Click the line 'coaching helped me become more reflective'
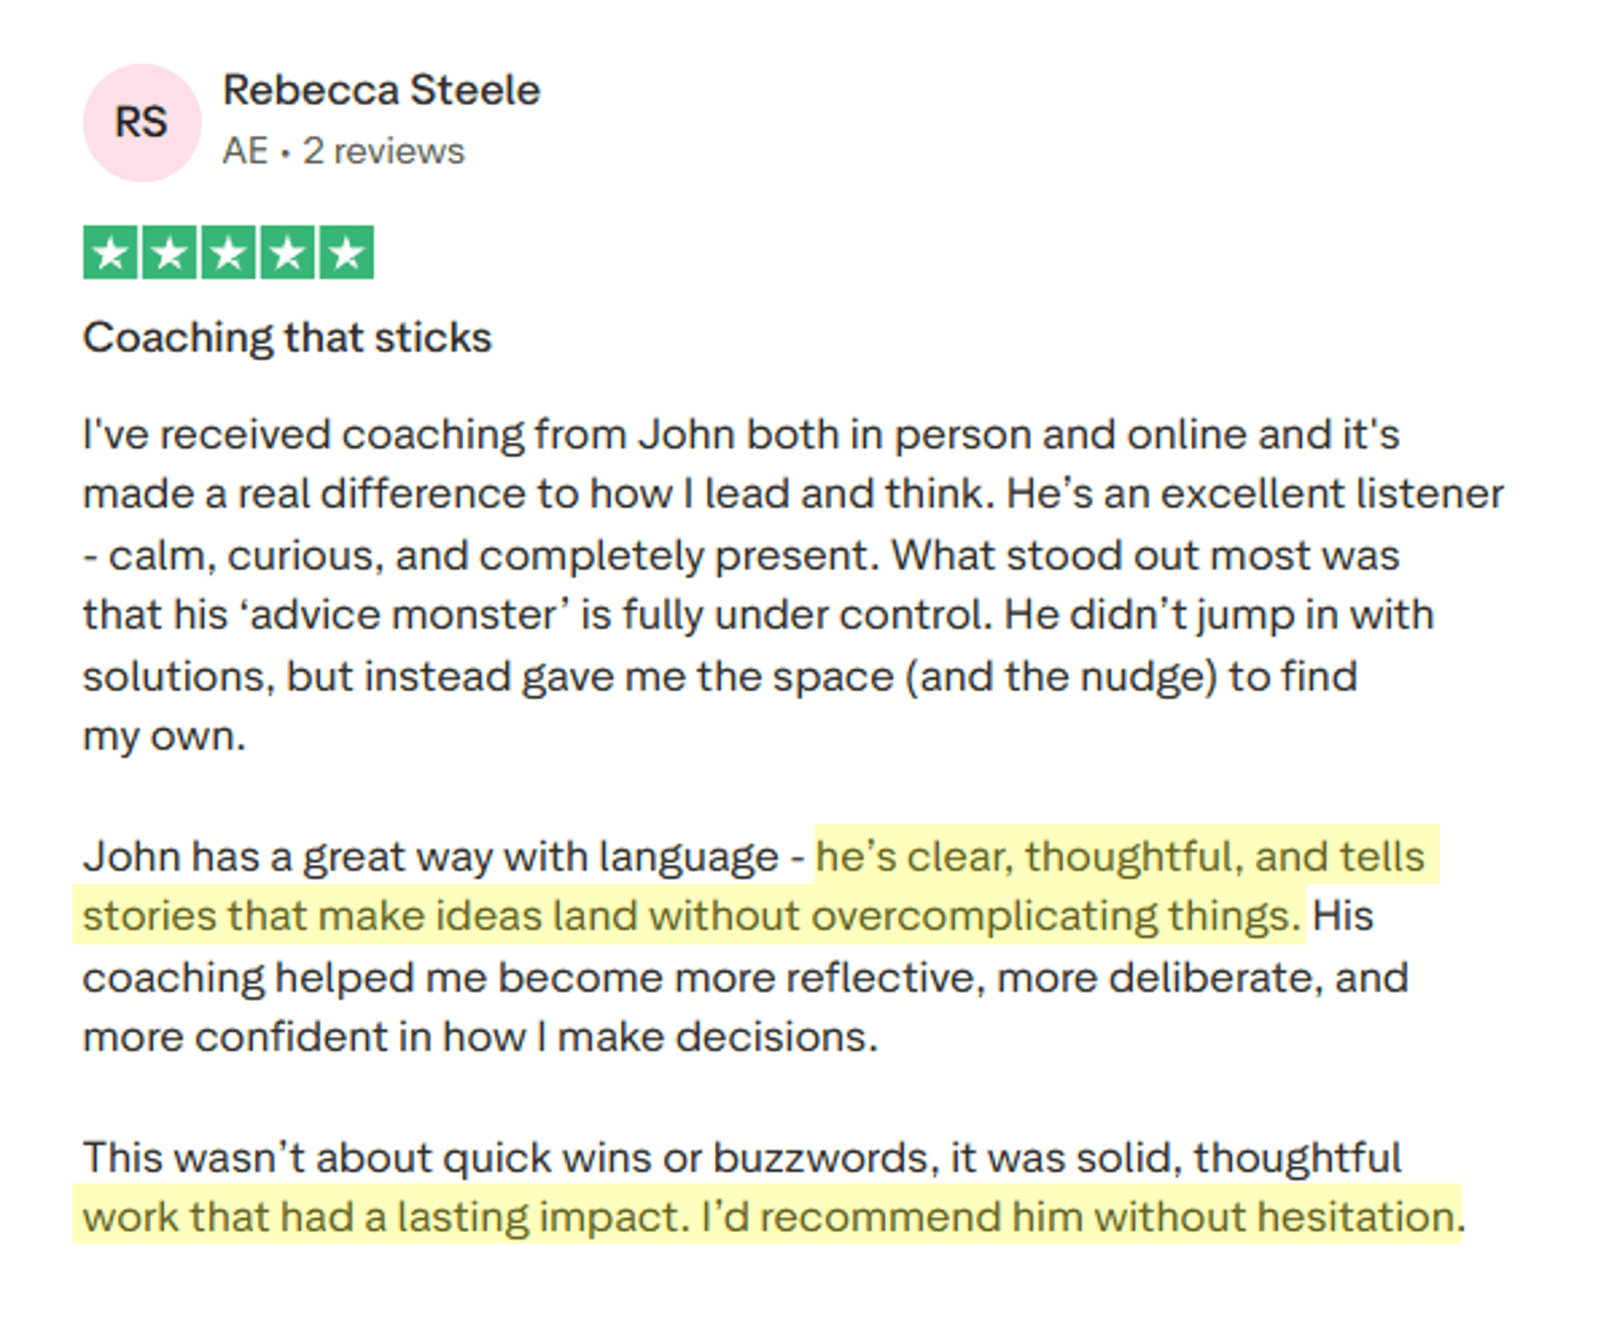Viewport: 1600px width, 1327px height. [744, 977]
